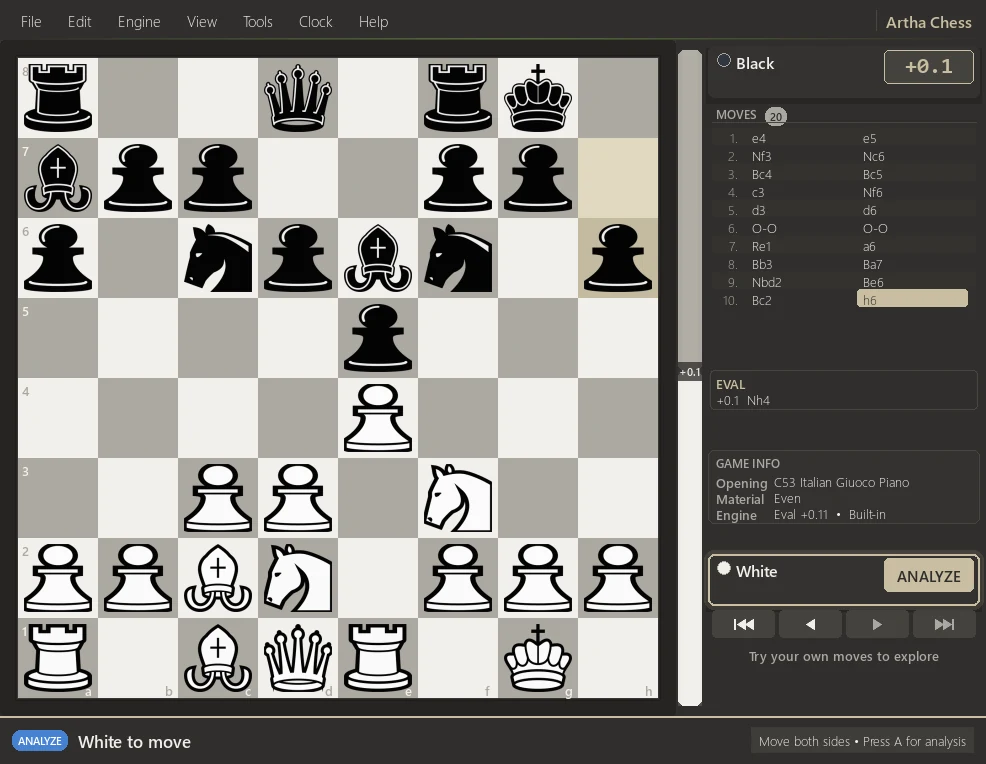The image size is (986, 764).
Task: Jump to the last move
Action: pyautogui.click(x=944, y=624)
